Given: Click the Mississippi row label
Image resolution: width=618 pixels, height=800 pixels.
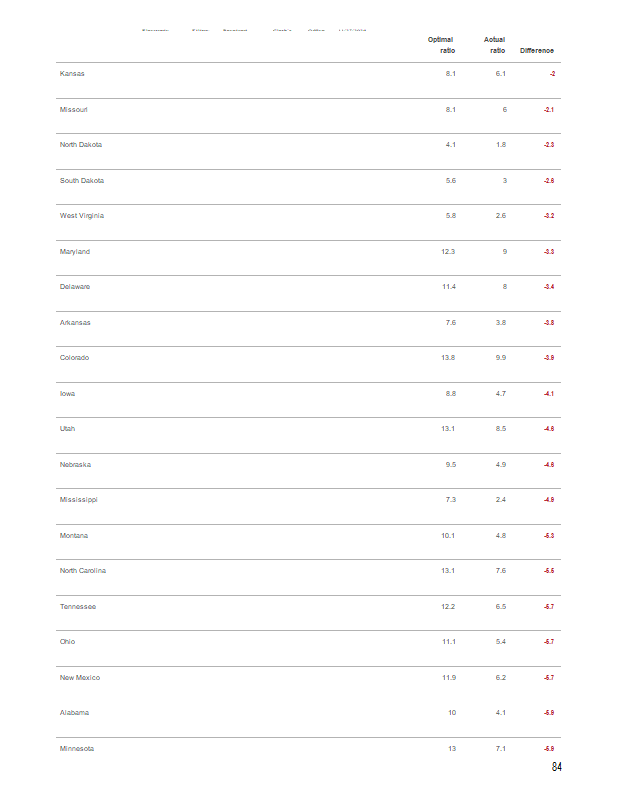Looking at the screenshot, I should pyautogui.click(x=79, y=499).
